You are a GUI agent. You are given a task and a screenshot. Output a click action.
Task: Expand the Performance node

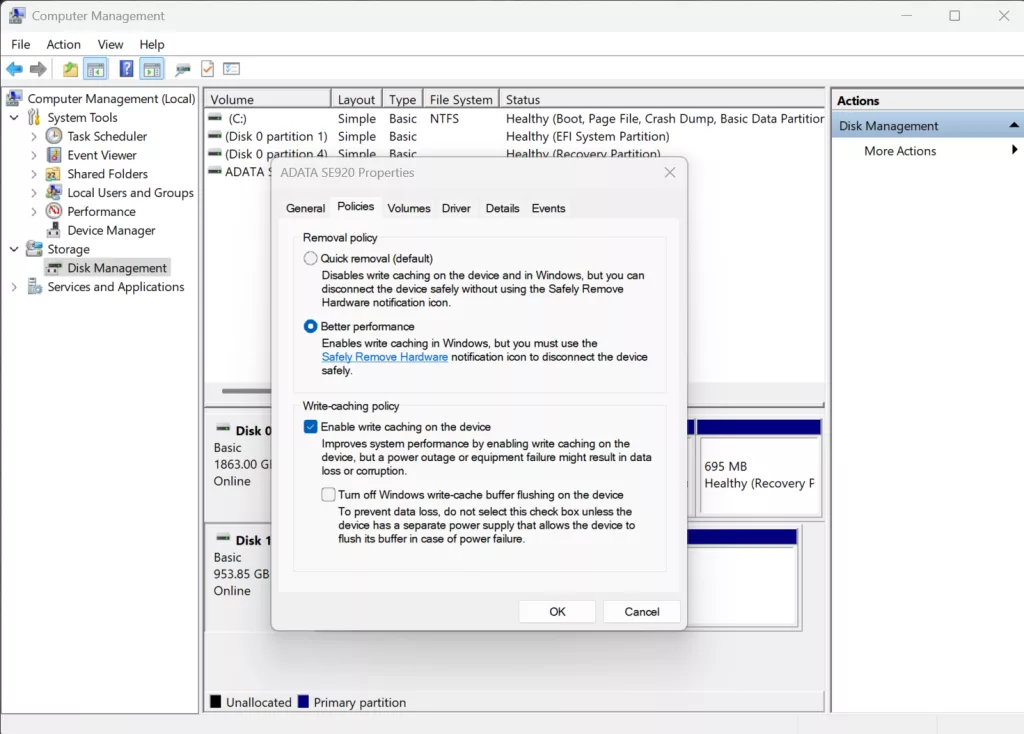click(x=34, y=212)
